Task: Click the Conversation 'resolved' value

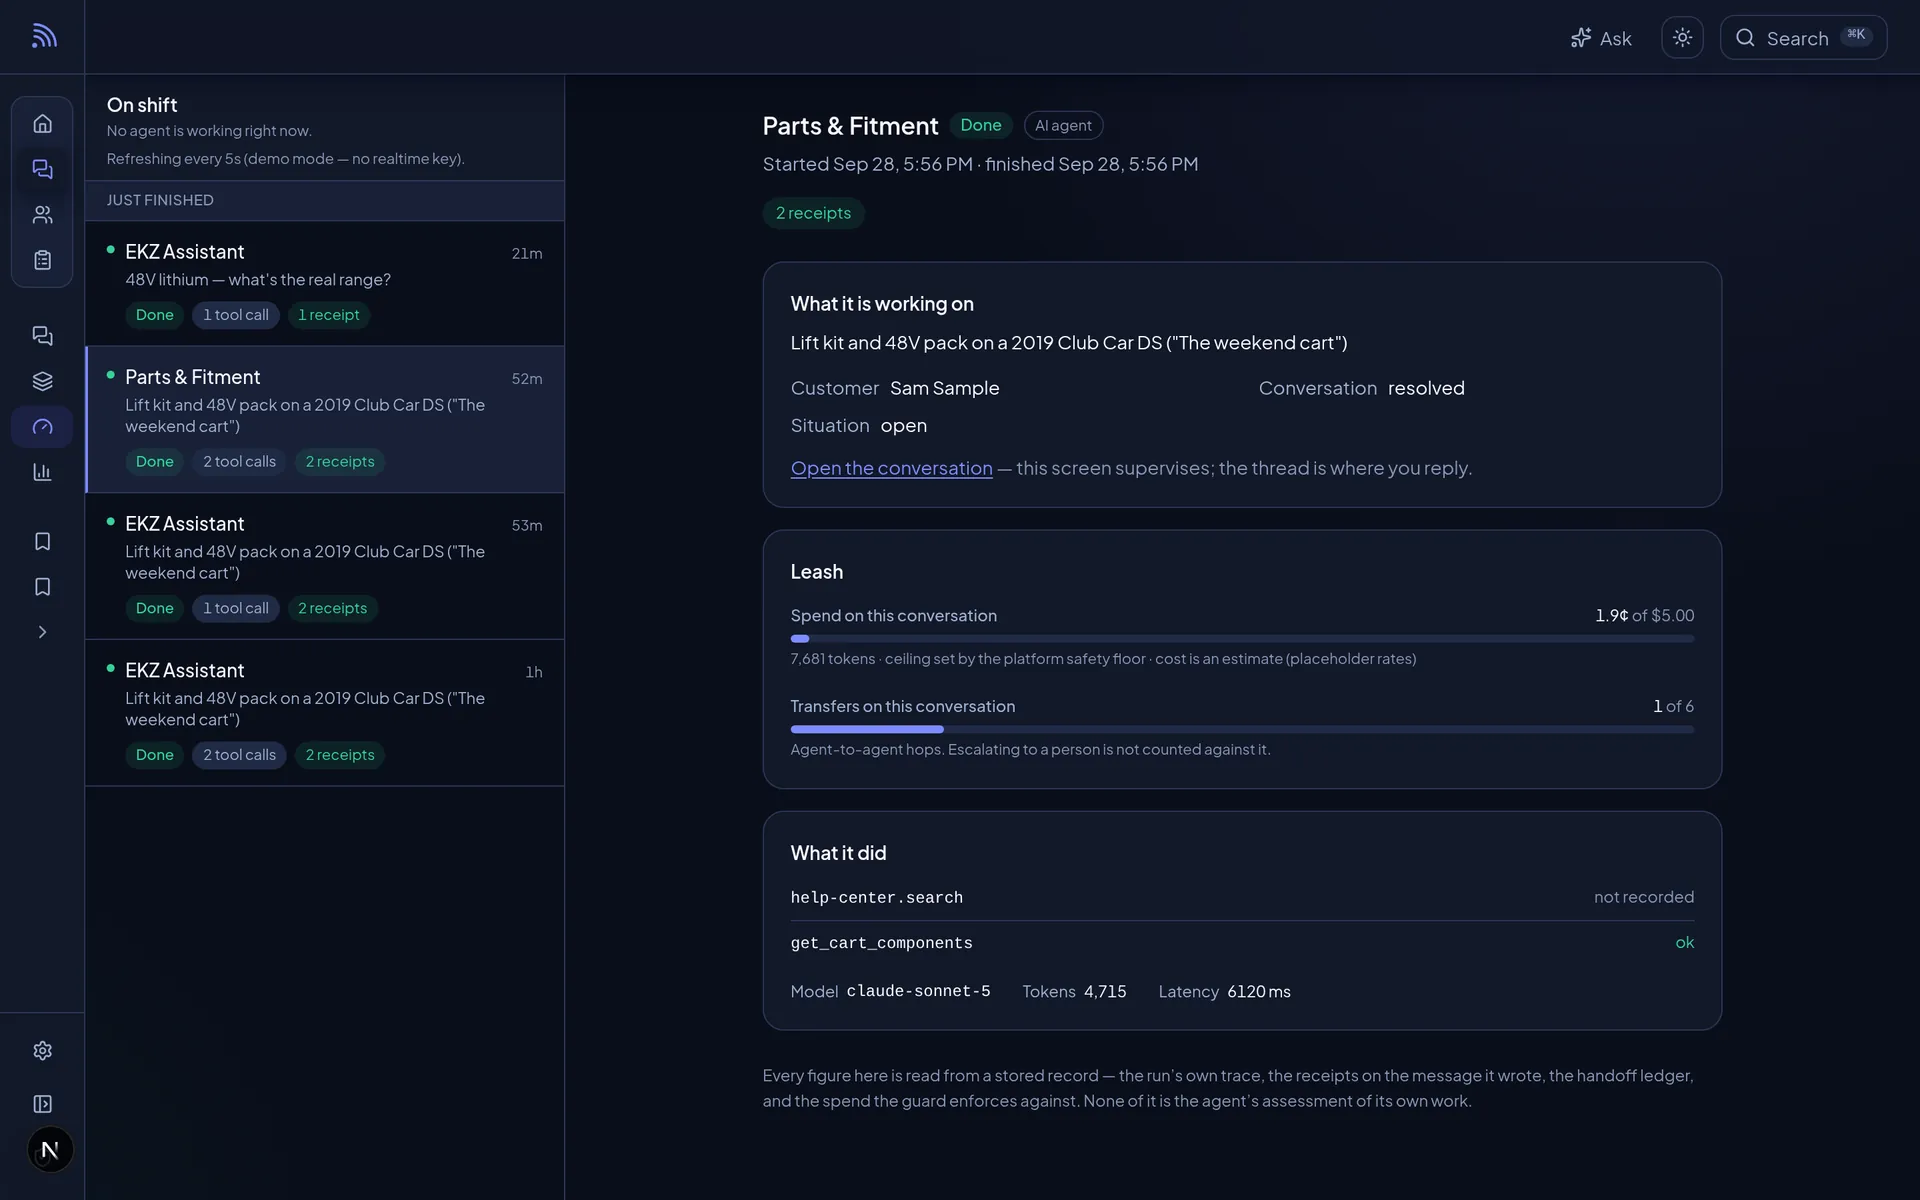Action: [x=1426, y=388]
